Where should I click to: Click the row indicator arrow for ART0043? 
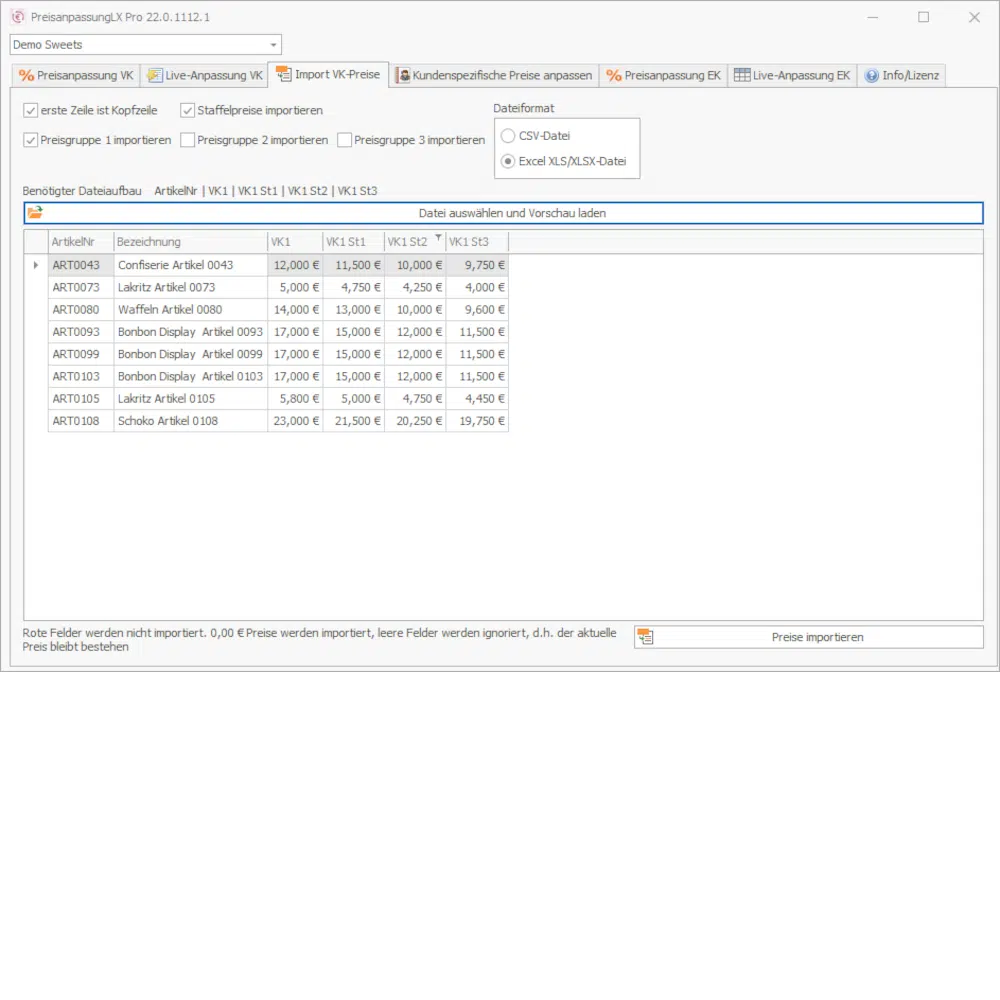pos(36,265)
